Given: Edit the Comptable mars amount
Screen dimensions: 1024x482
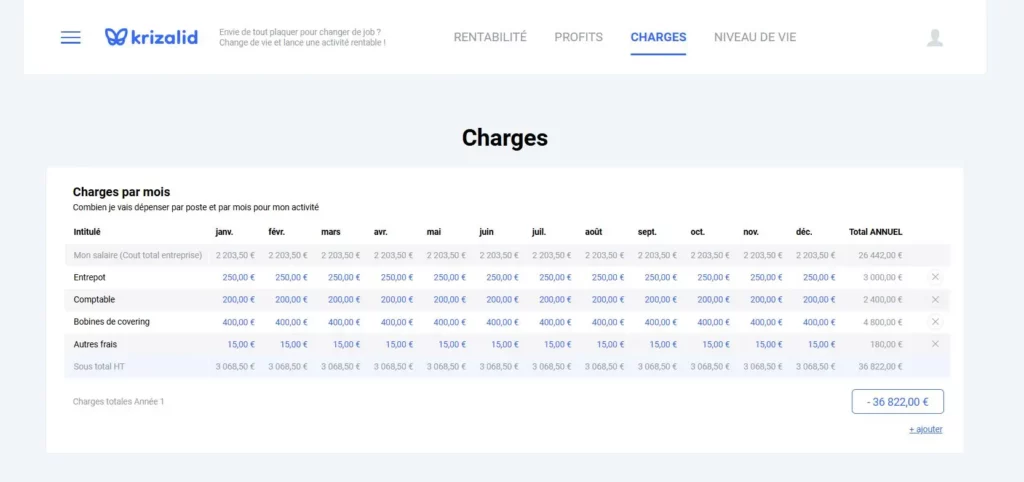Looking at the screenshot, I should pos(344,300).
